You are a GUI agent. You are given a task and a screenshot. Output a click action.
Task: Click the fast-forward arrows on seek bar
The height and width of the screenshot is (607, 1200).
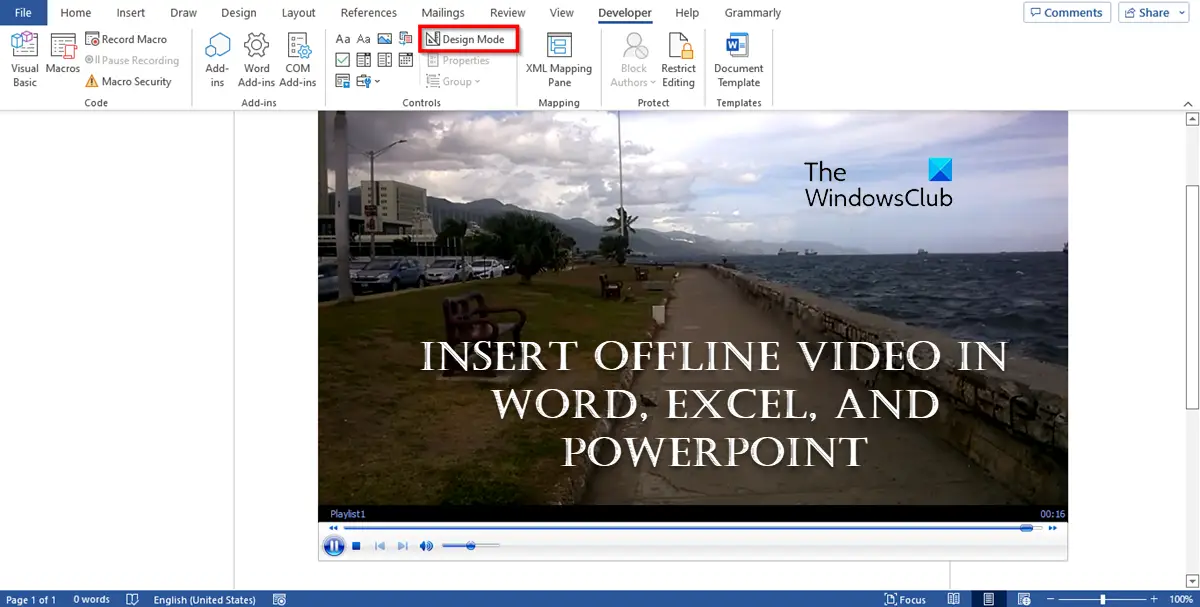(x=1052, y=527)
